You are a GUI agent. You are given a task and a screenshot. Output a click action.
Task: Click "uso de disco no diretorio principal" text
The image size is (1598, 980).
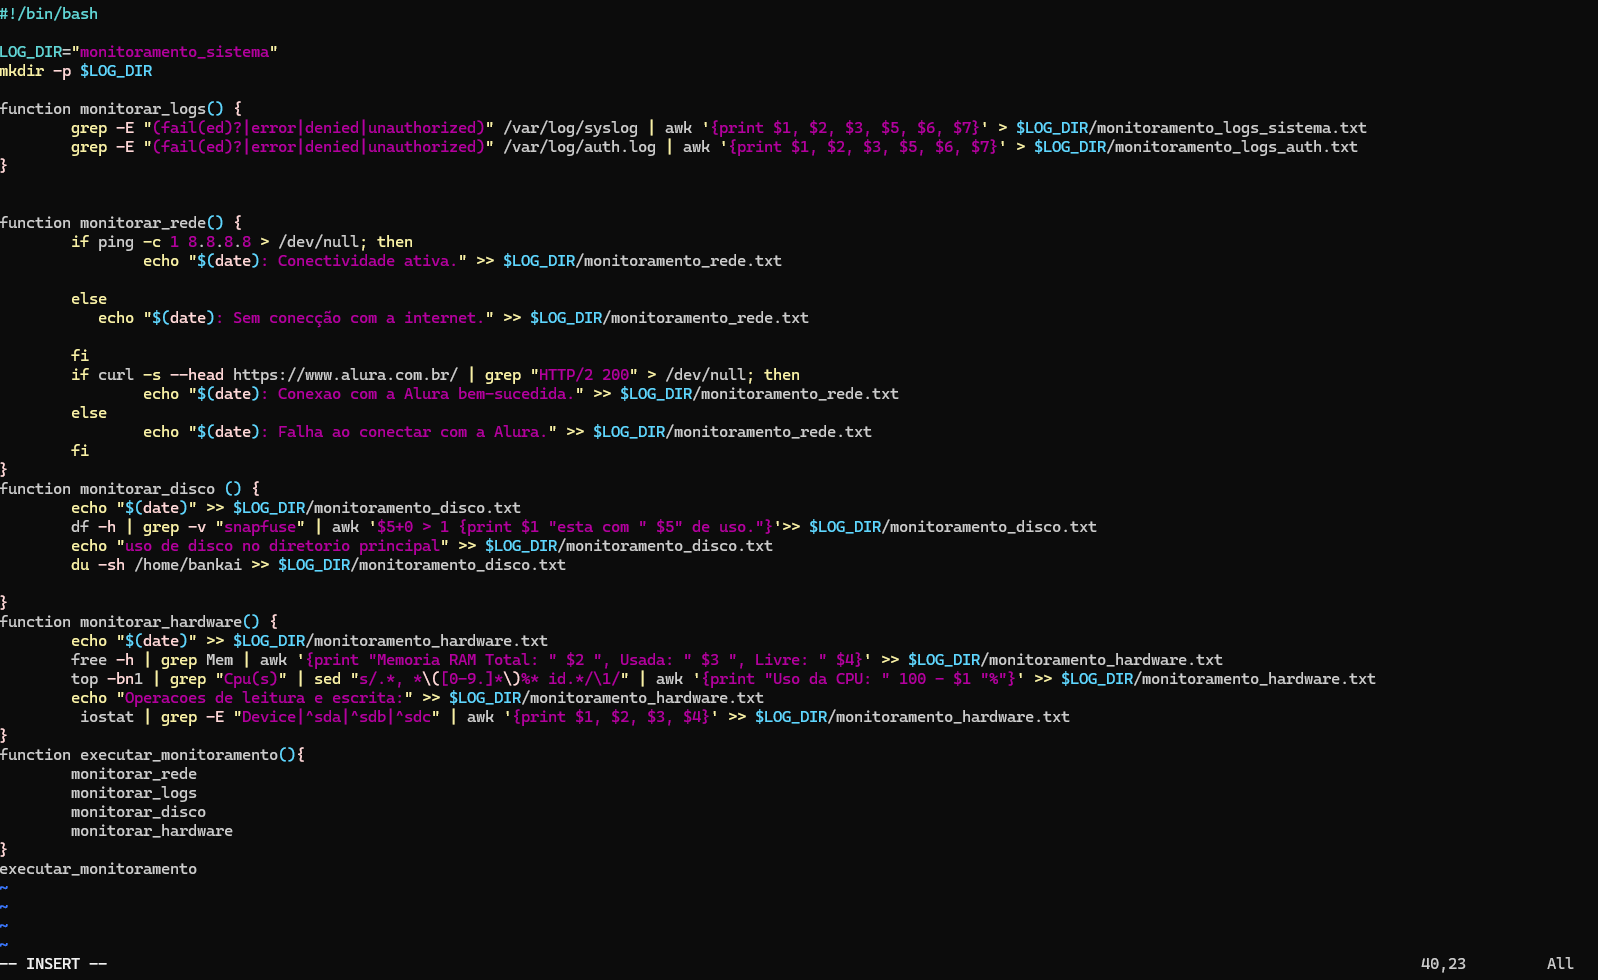click(x=283, y=546)
